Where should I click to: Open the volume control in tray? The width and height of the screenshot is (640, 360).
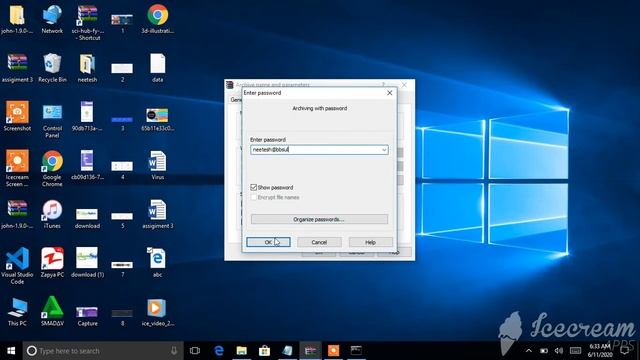coord(559,351)
